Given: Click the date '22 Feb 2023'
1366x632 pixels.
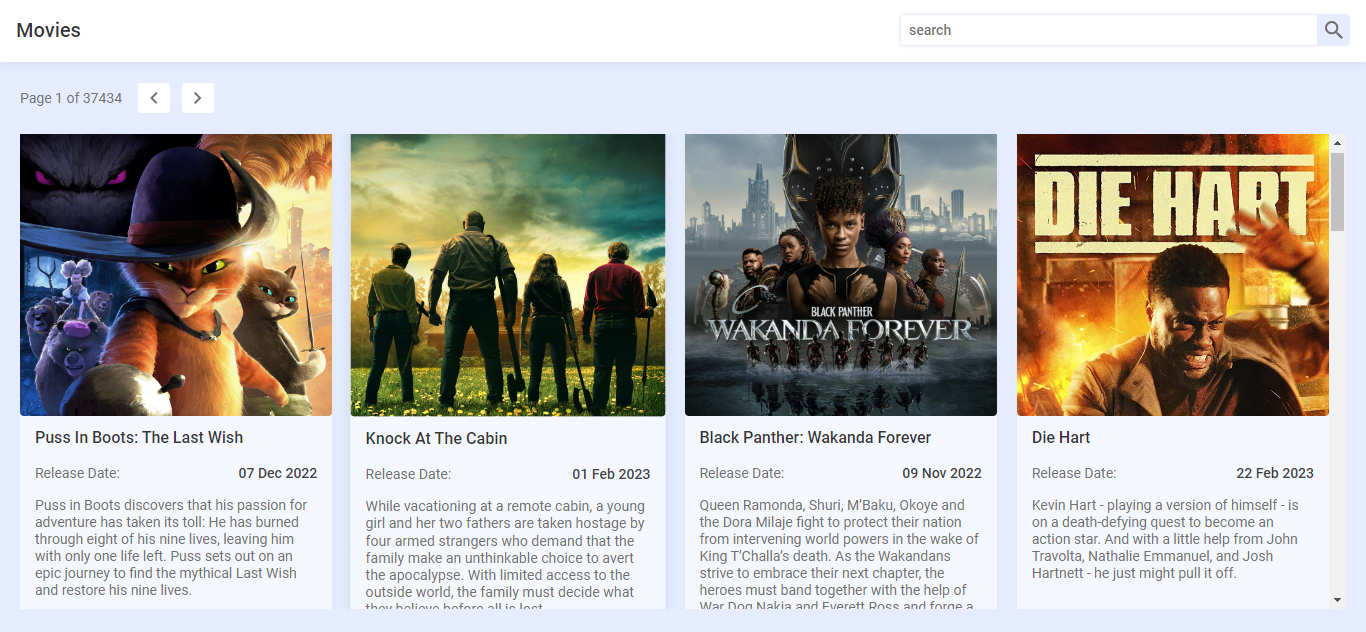Looking at the screenshot, I should click(1275, 473).
